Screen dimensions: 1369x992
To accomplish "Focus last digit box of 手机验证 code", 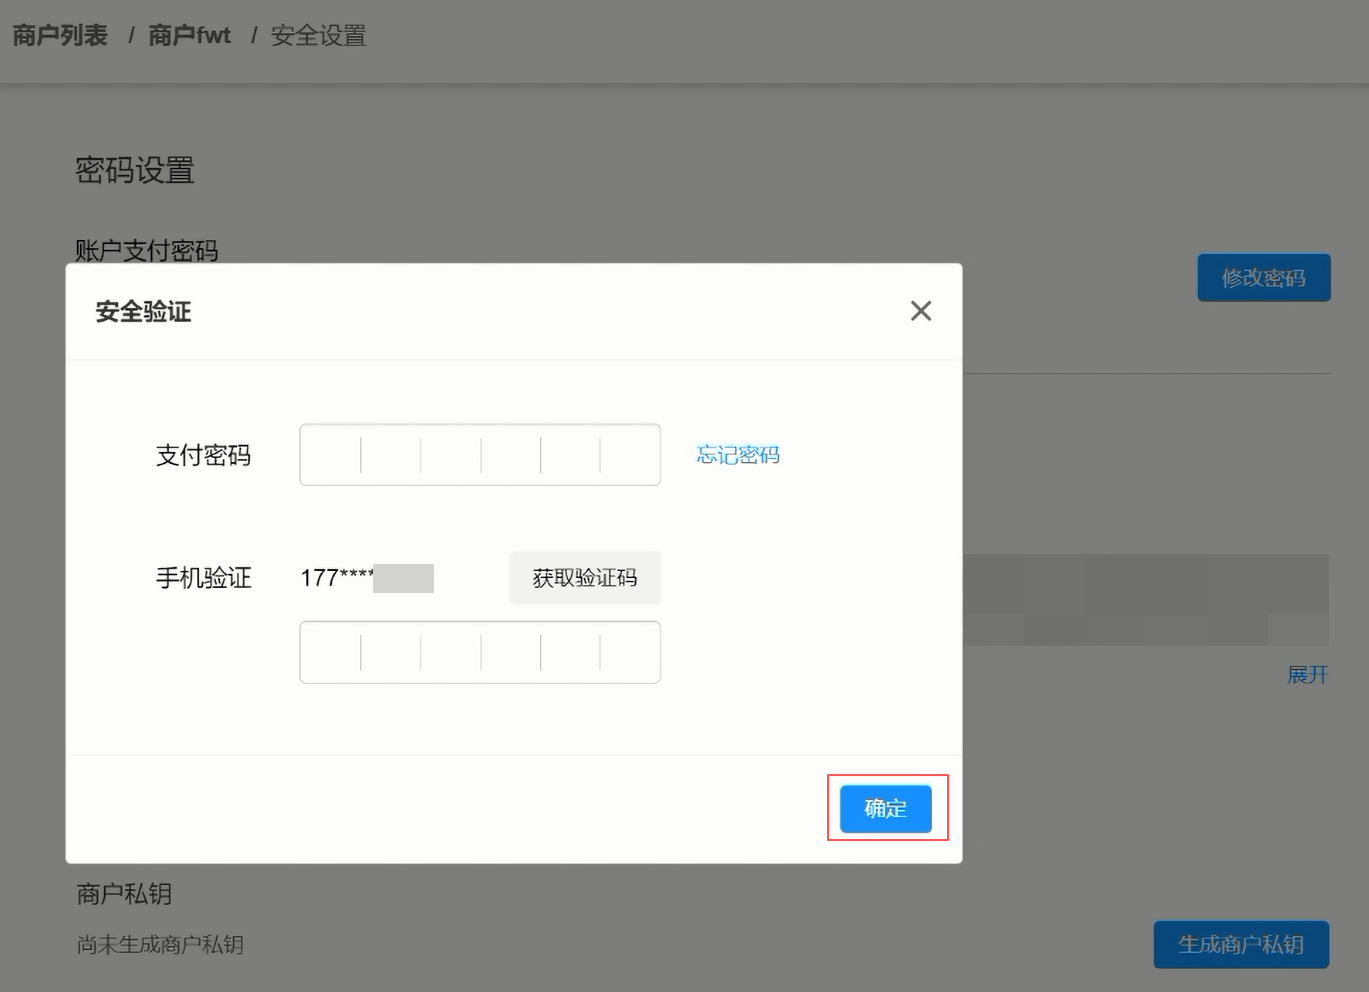I will [630, 652].
